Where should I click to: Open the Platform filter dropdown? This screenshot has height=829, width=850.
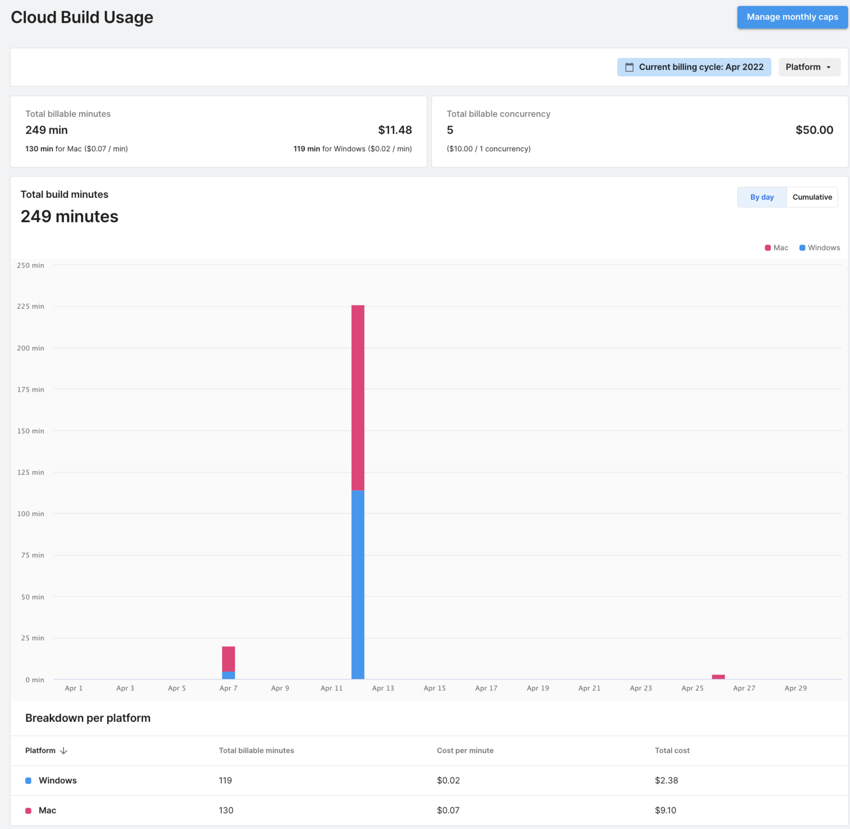[x=808, y=66]
